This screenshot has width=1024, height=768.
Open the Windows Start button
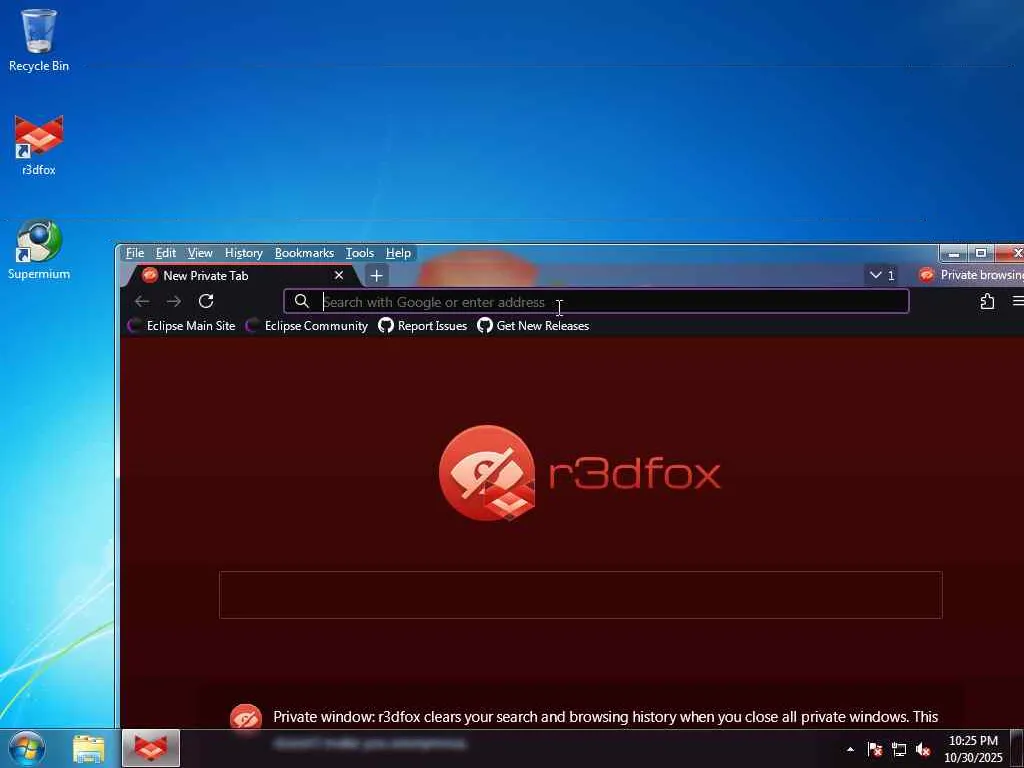tap(27, 748)
